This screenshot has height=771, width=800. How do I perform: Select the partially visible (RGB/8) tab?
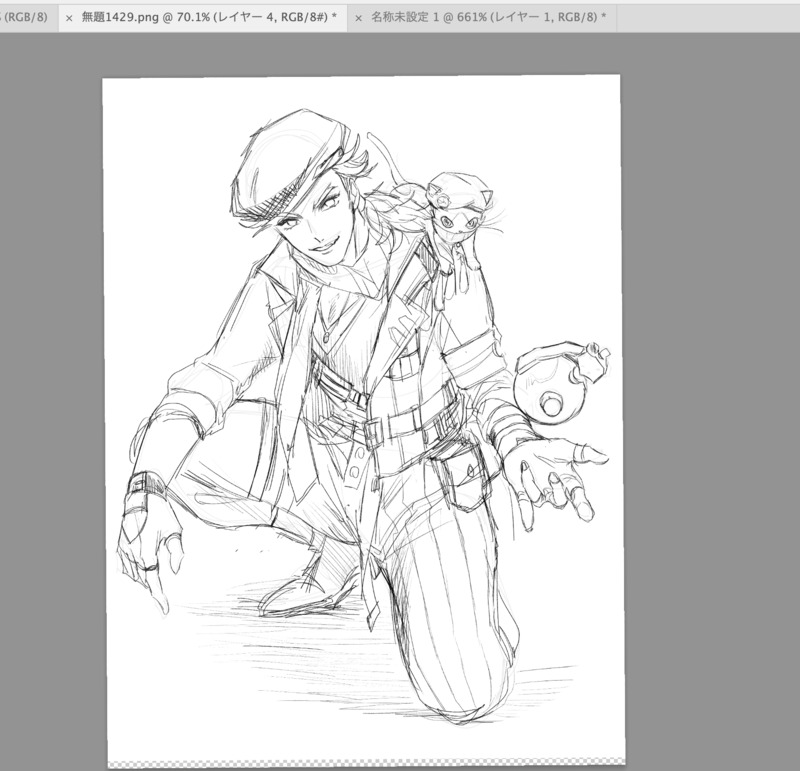point(28,18)
